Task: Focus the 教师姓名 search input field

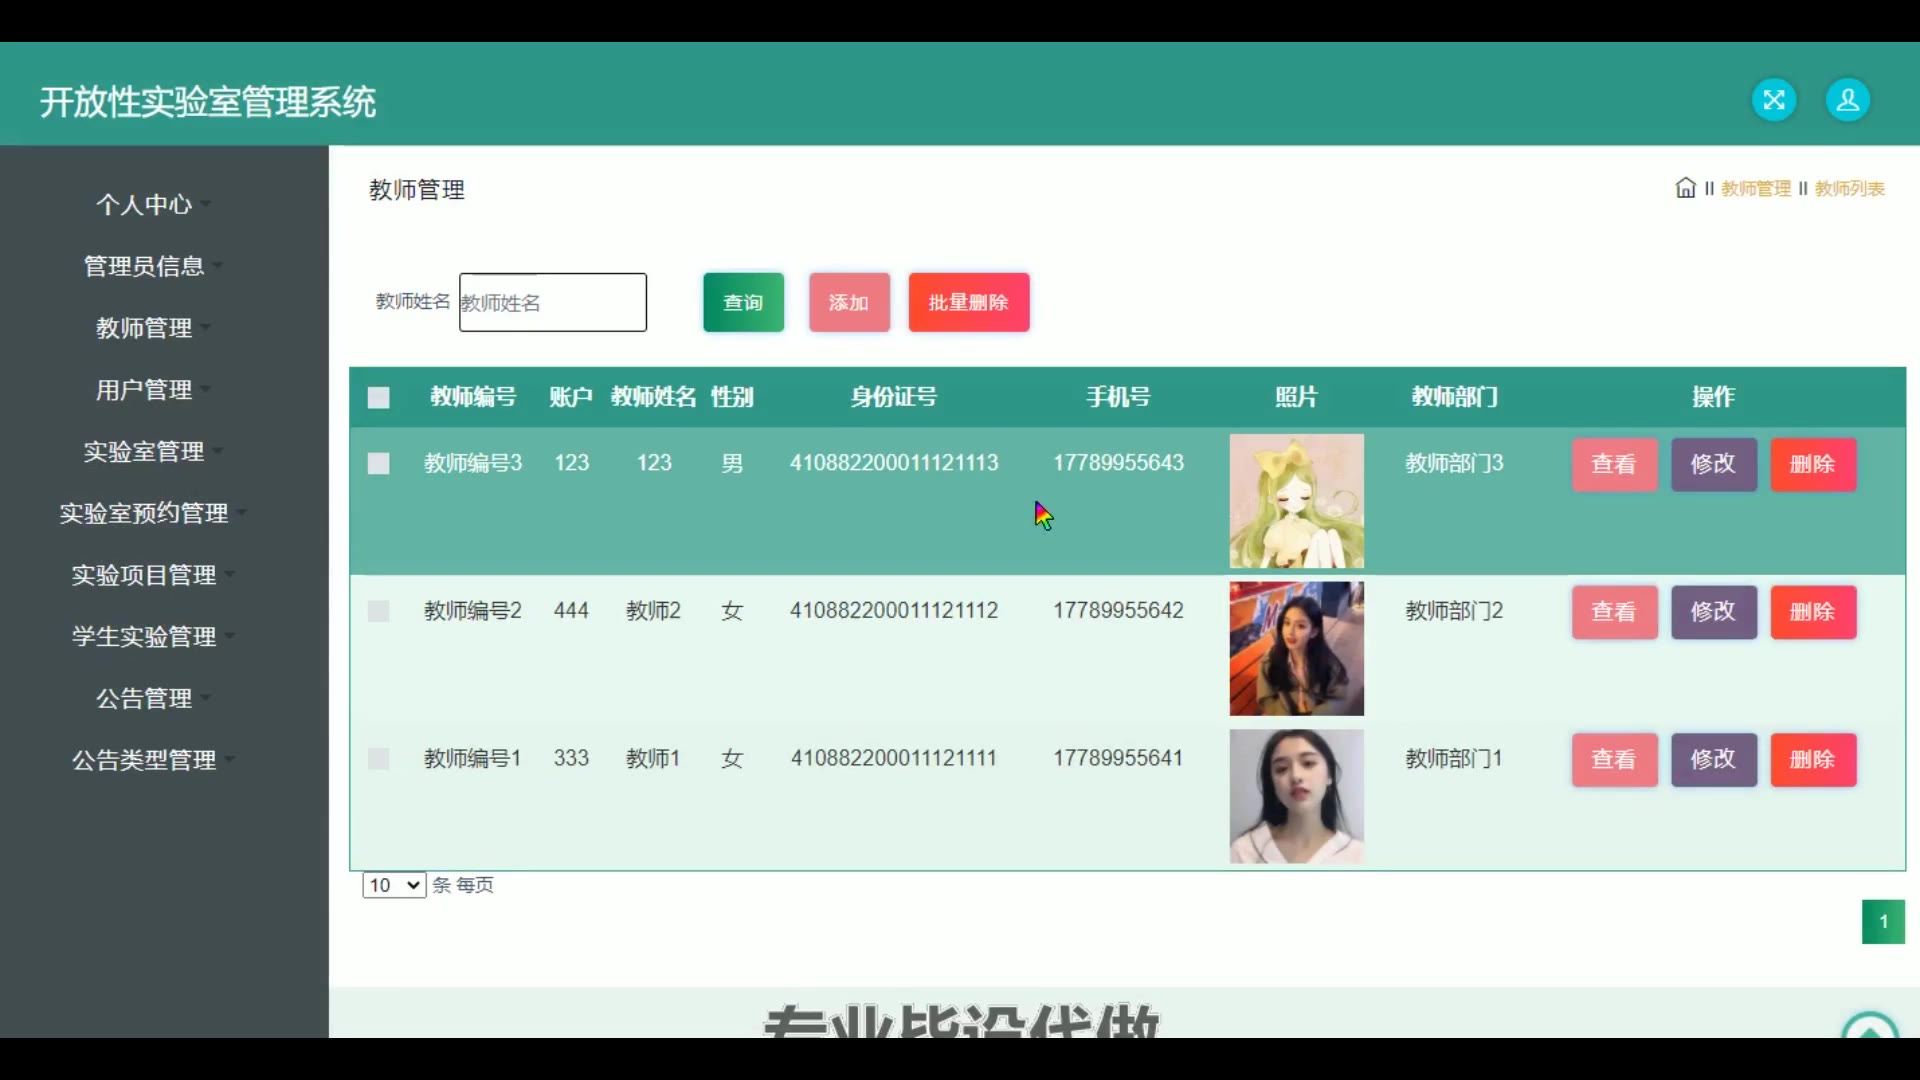Action: [x=552, y=302]
